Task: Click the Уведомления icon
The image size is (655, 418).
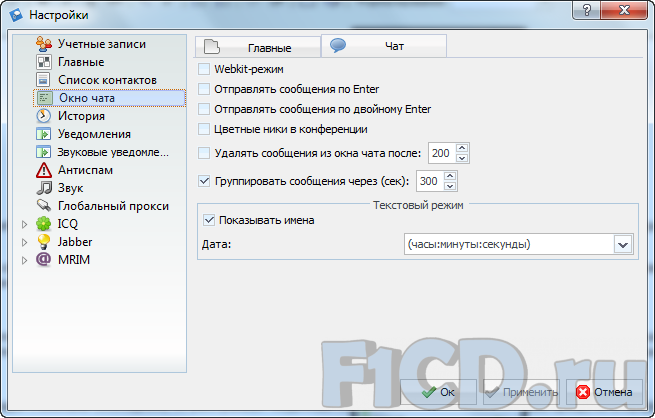Action: coord(43,134)
